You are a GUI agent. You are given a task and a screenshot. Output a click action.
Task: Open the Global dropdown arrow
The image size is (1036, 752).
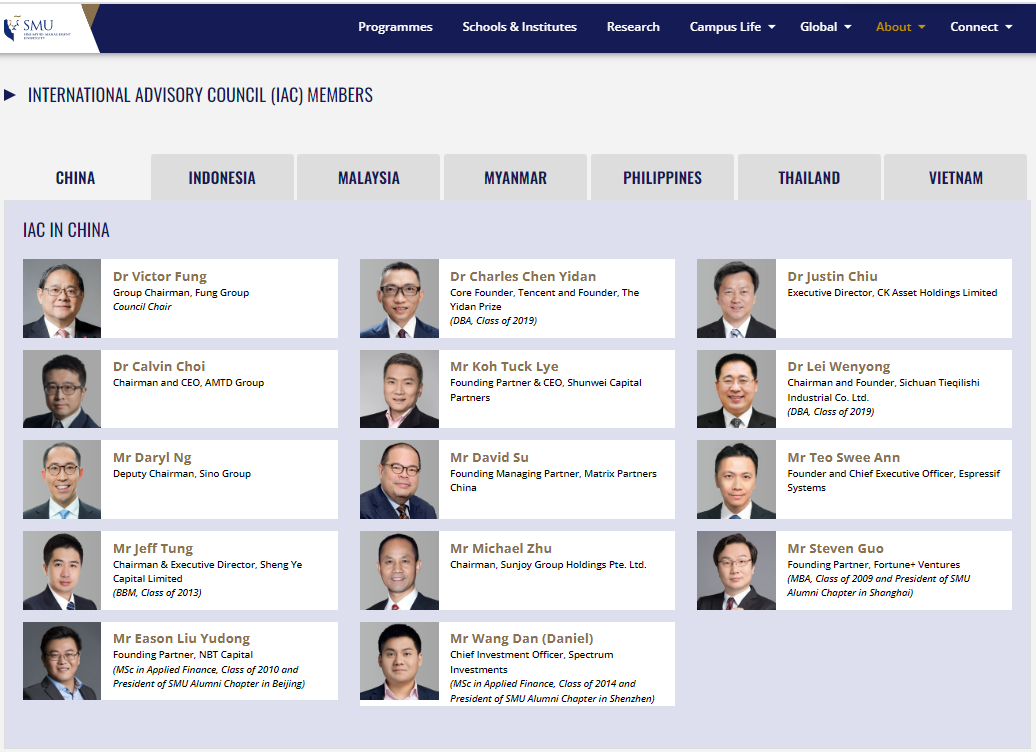tap(848, 27)
